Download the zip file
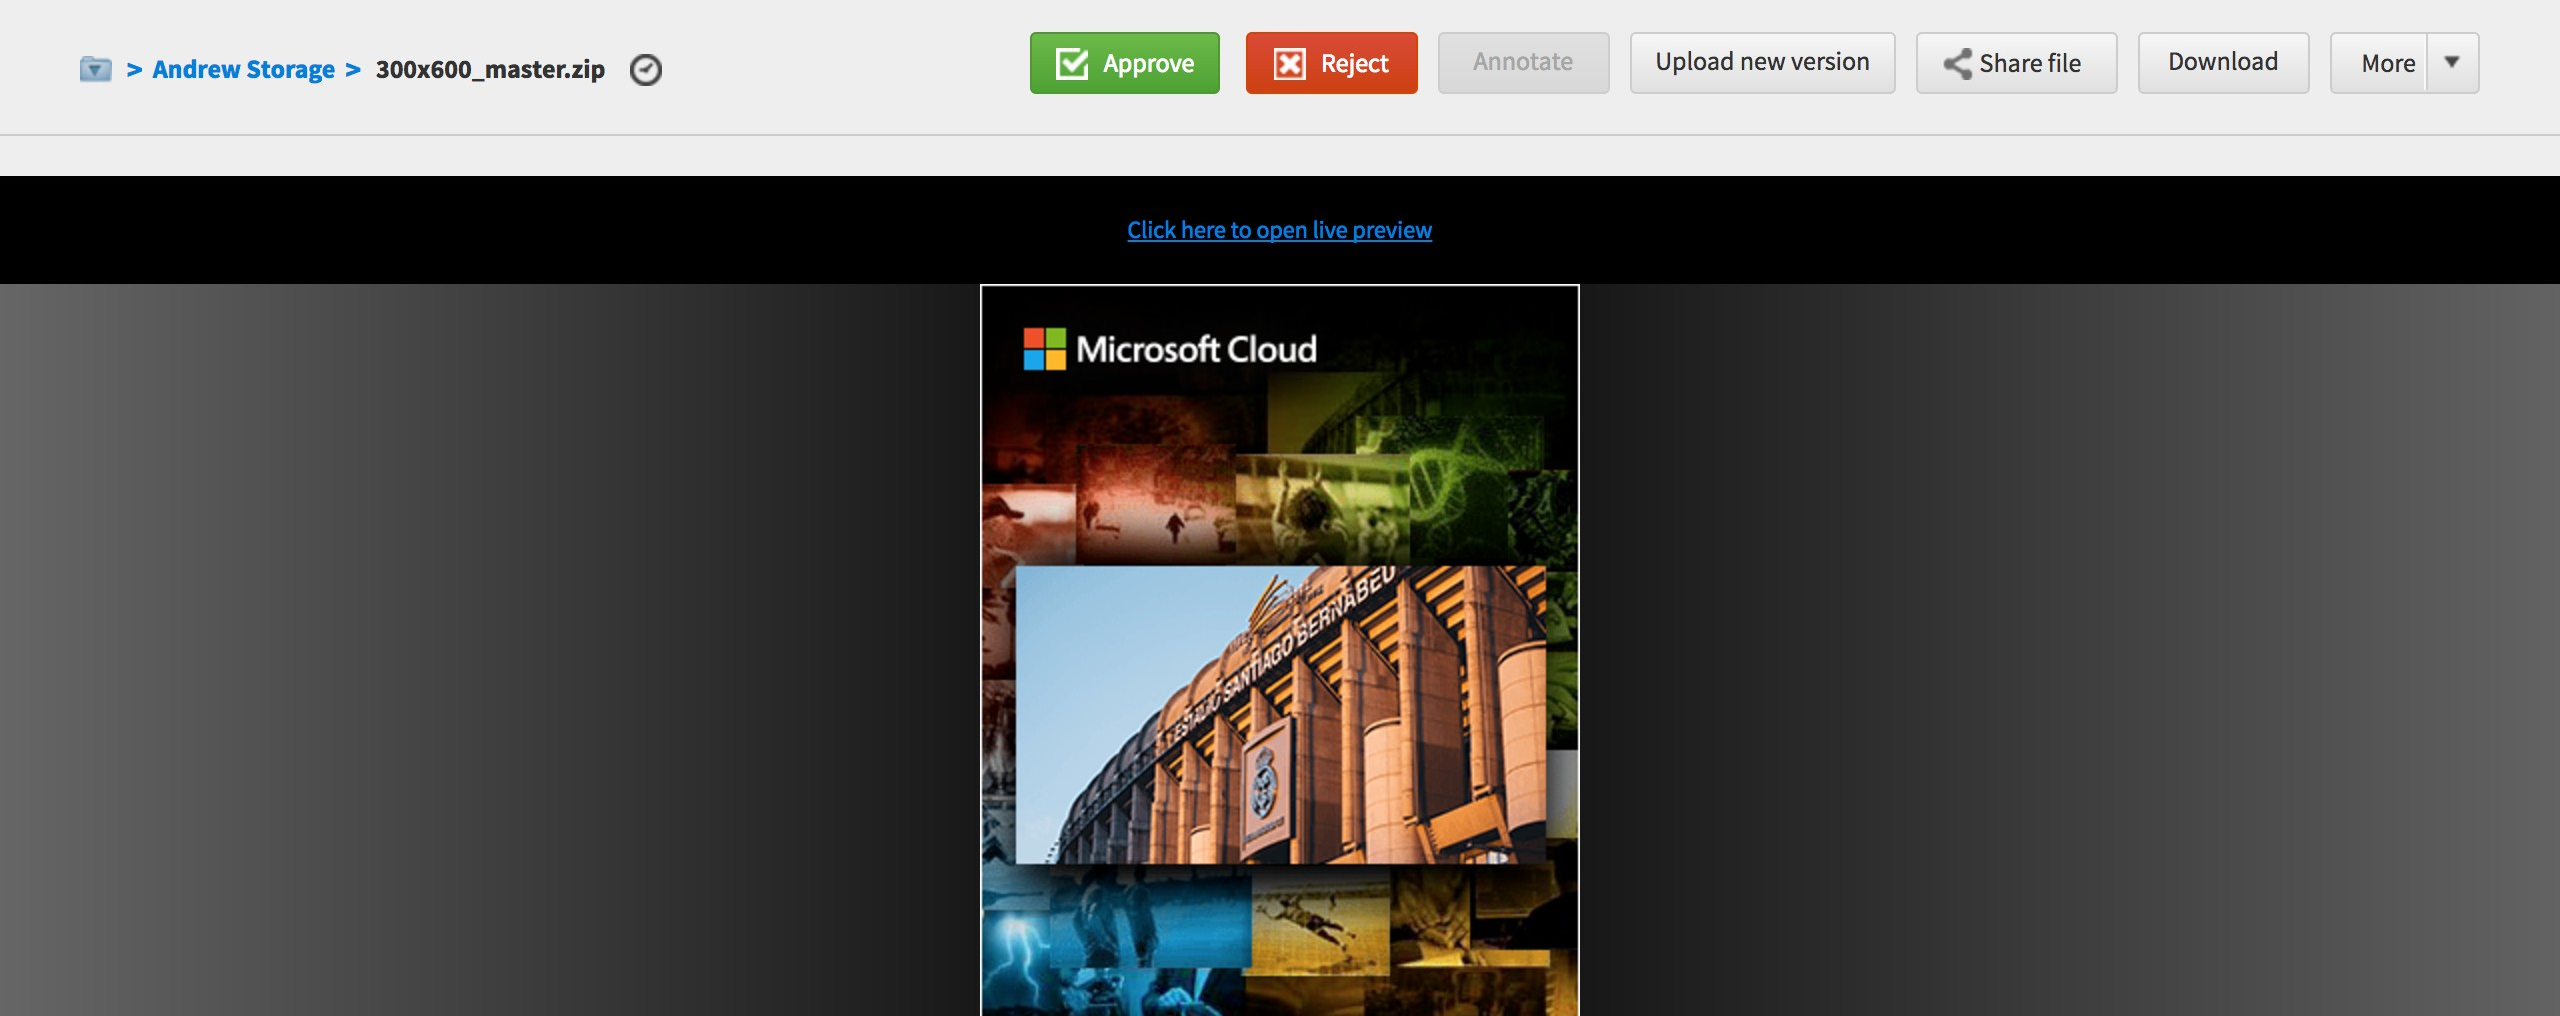Screen dimensions: 2560x1016 click(2224, 63)
